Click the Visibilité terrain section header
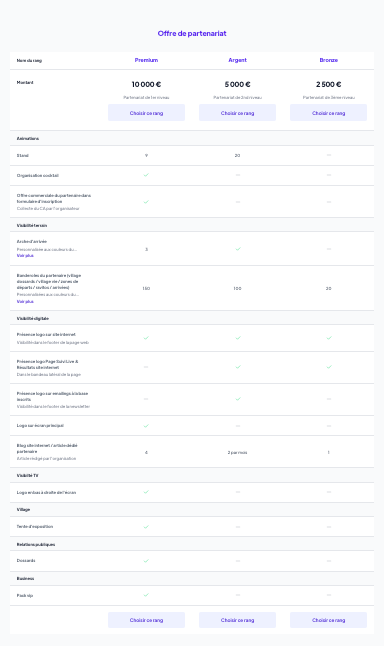 pos(32,226)
